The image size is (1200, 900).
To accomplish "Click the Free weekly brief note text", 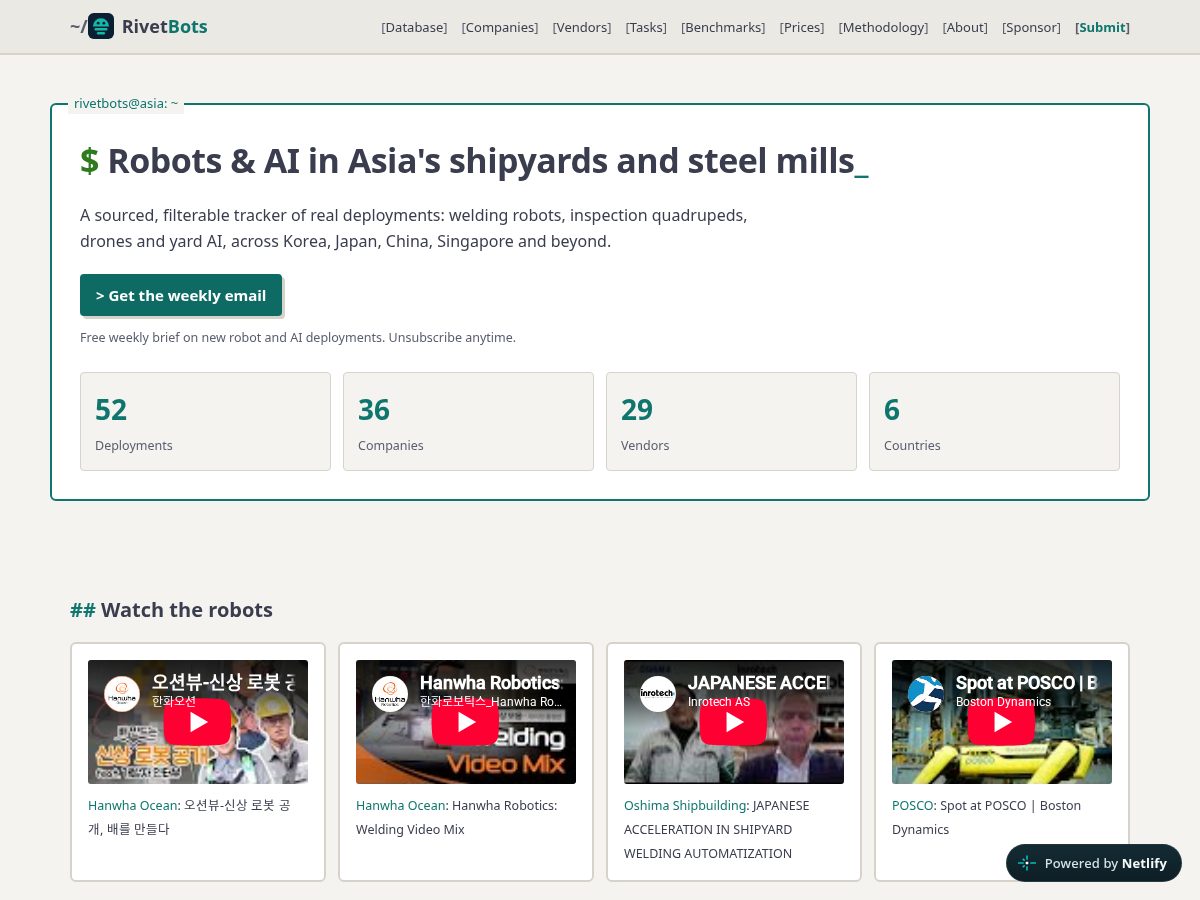I will click(x=298, y=338).
